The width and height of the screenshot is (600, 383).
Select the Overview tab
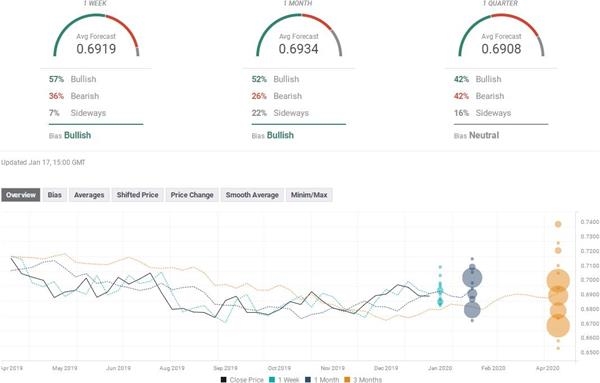[21, 195]
